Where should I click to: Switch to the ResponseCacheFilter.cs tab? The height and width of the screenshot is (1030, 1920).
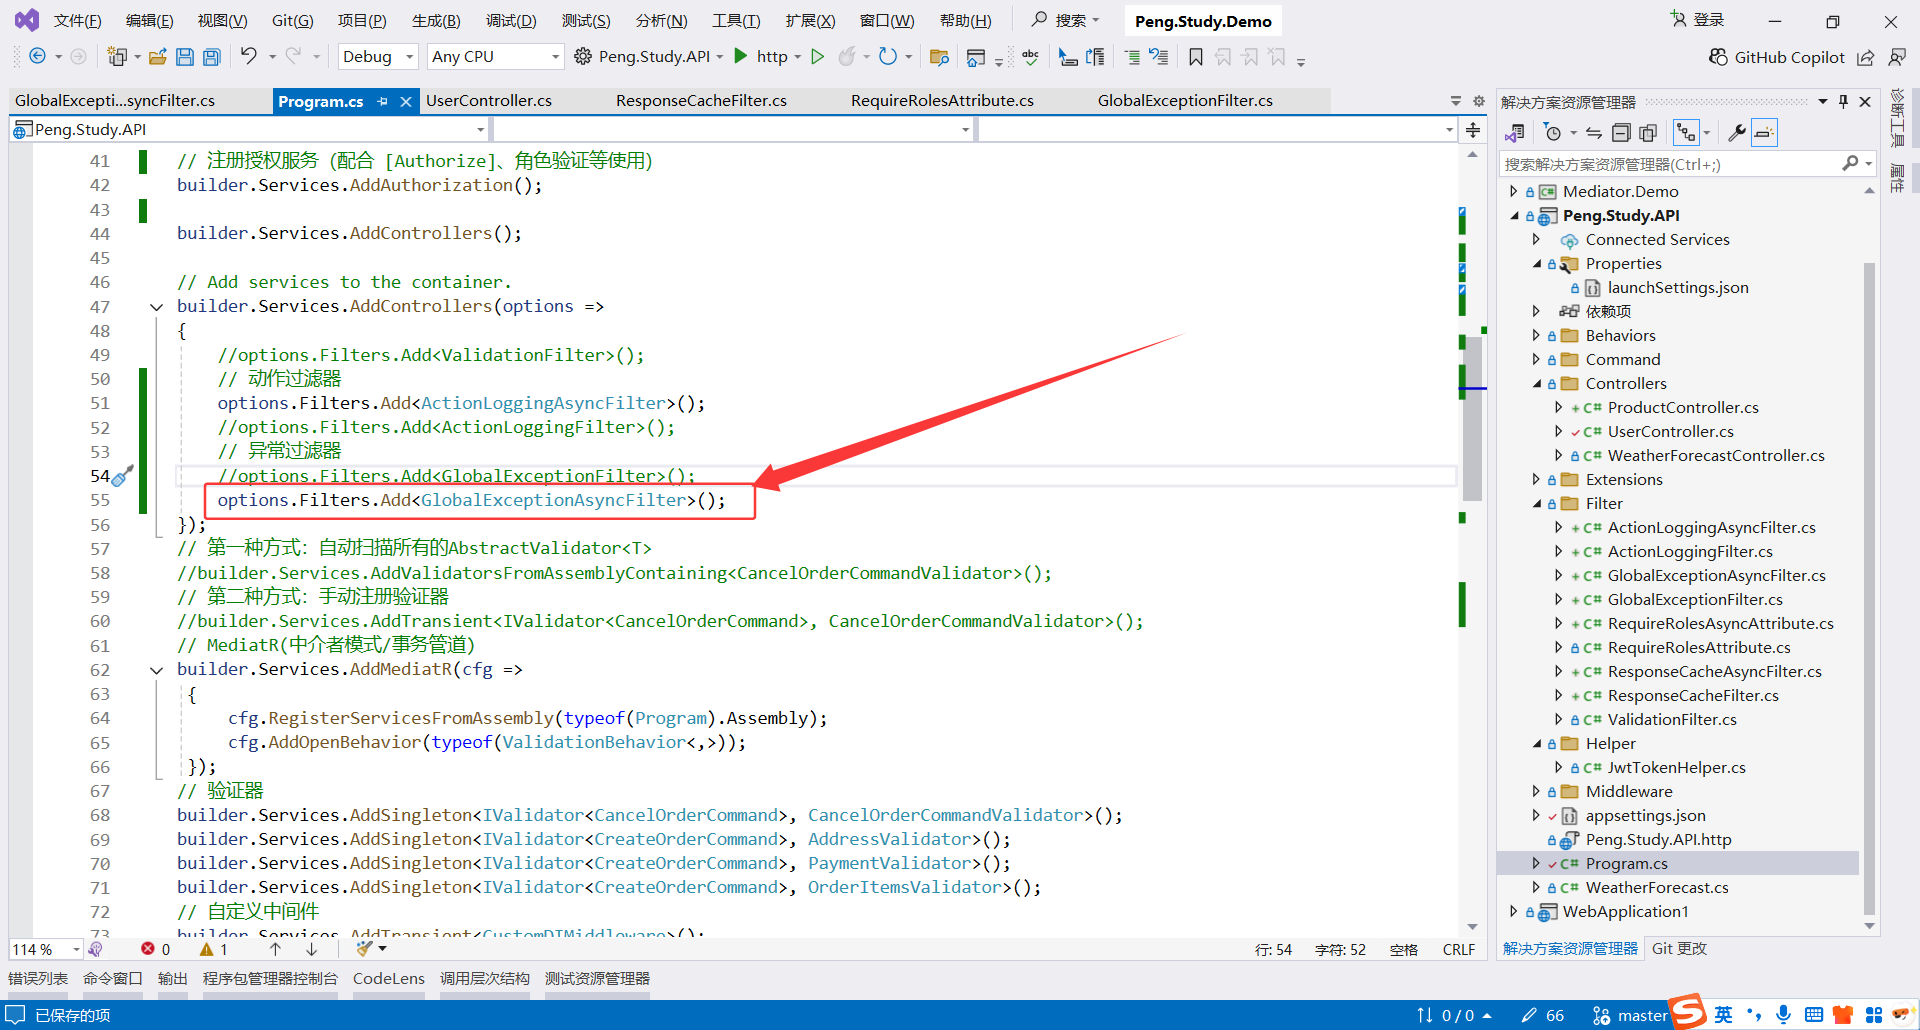click(701, 101)
